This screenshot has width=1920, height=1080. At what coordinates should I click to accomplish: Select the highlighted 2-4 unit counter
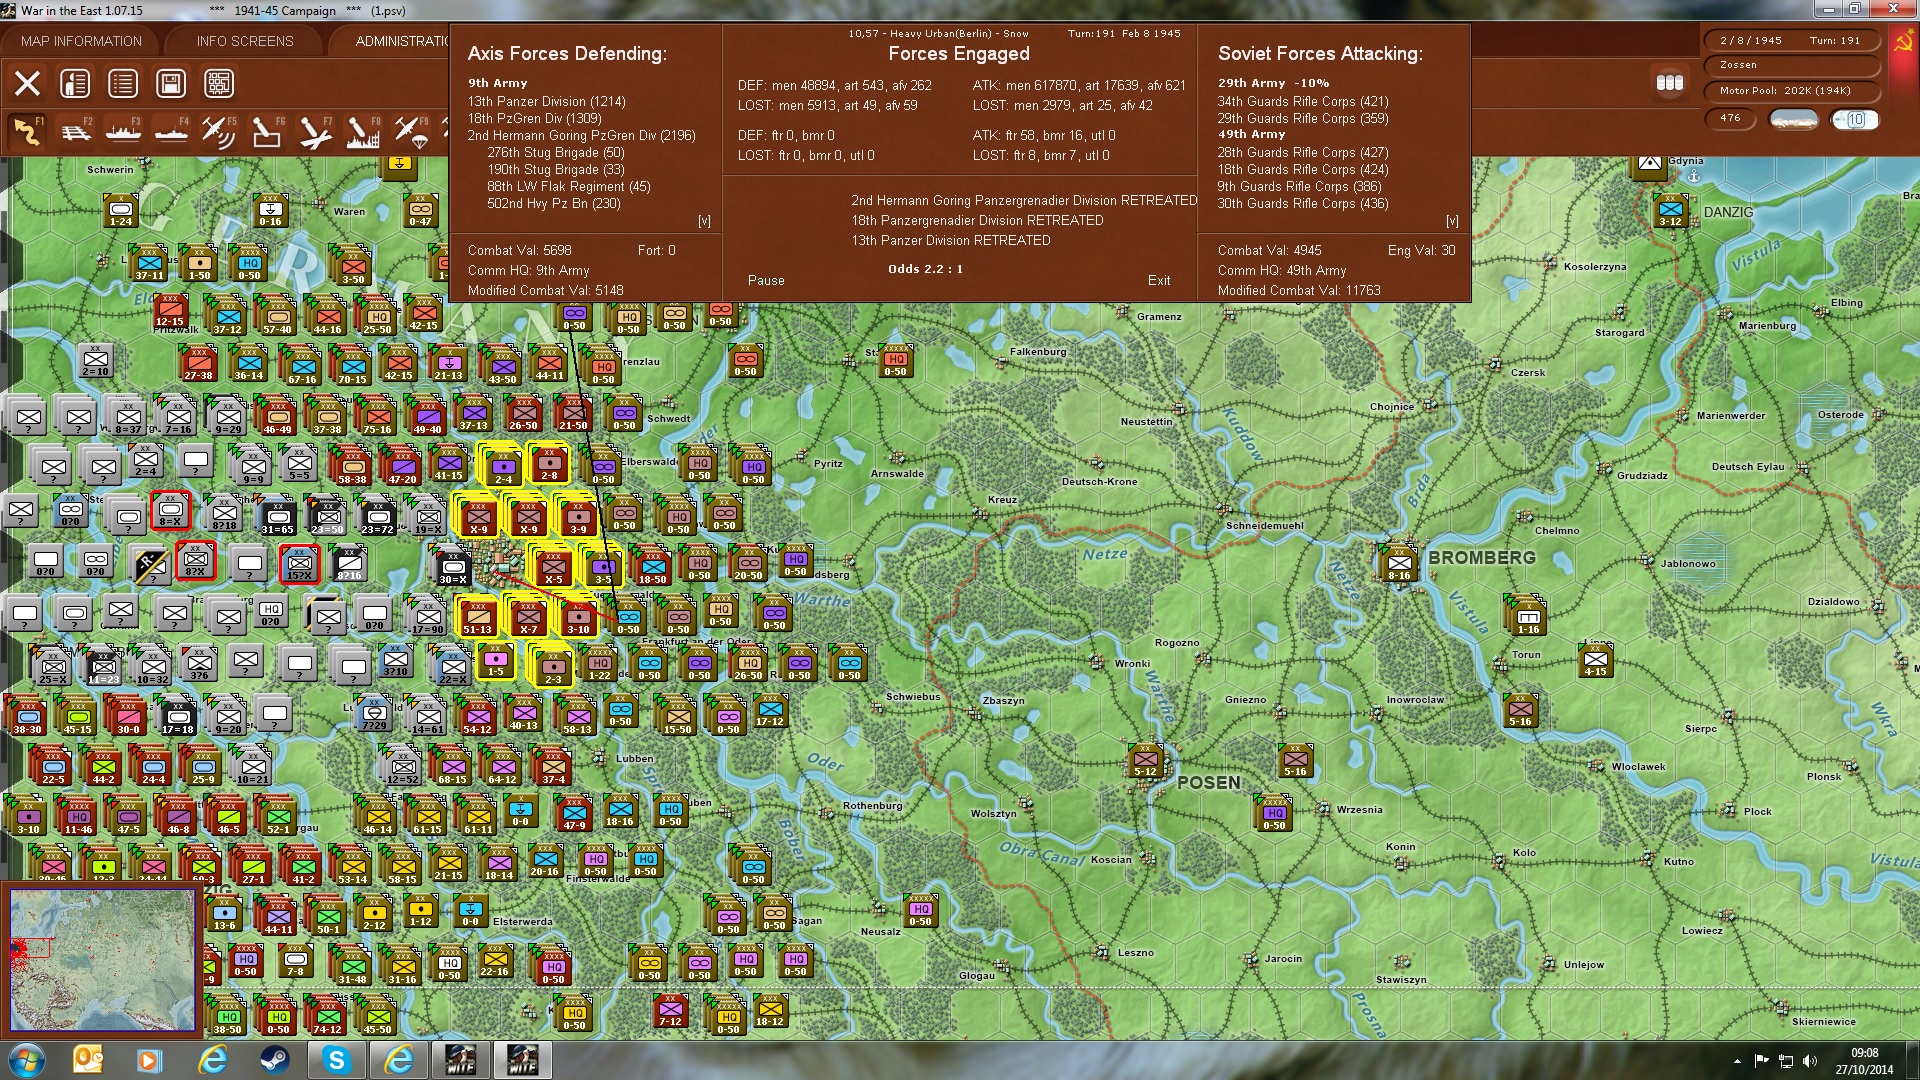tap(503, 466)
